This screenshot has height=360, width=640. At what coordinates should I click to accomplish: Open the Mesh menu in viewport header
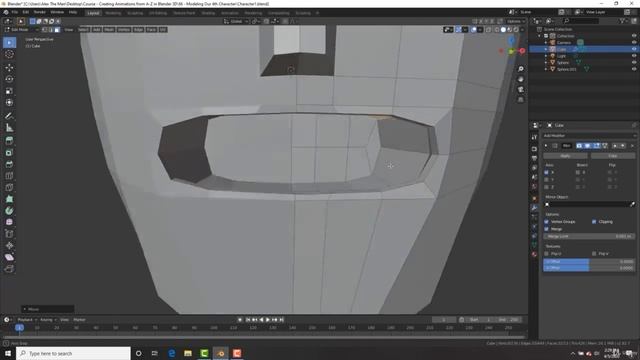(x=109, y=30)
